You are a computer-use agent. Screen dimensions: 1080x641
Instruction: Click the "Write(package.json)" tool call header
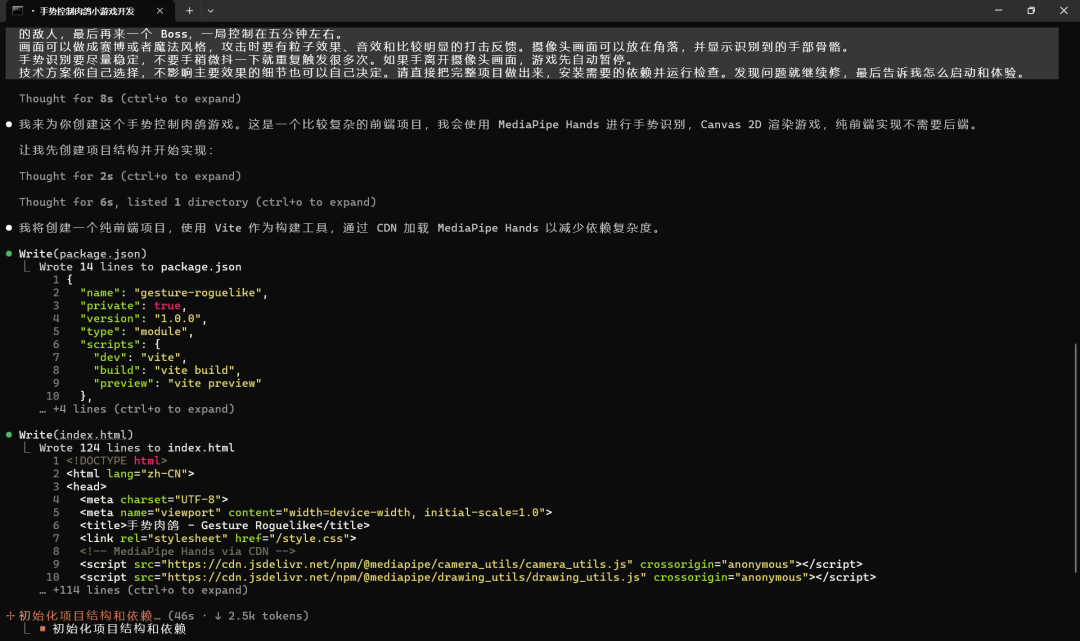[x=83, y=254]
